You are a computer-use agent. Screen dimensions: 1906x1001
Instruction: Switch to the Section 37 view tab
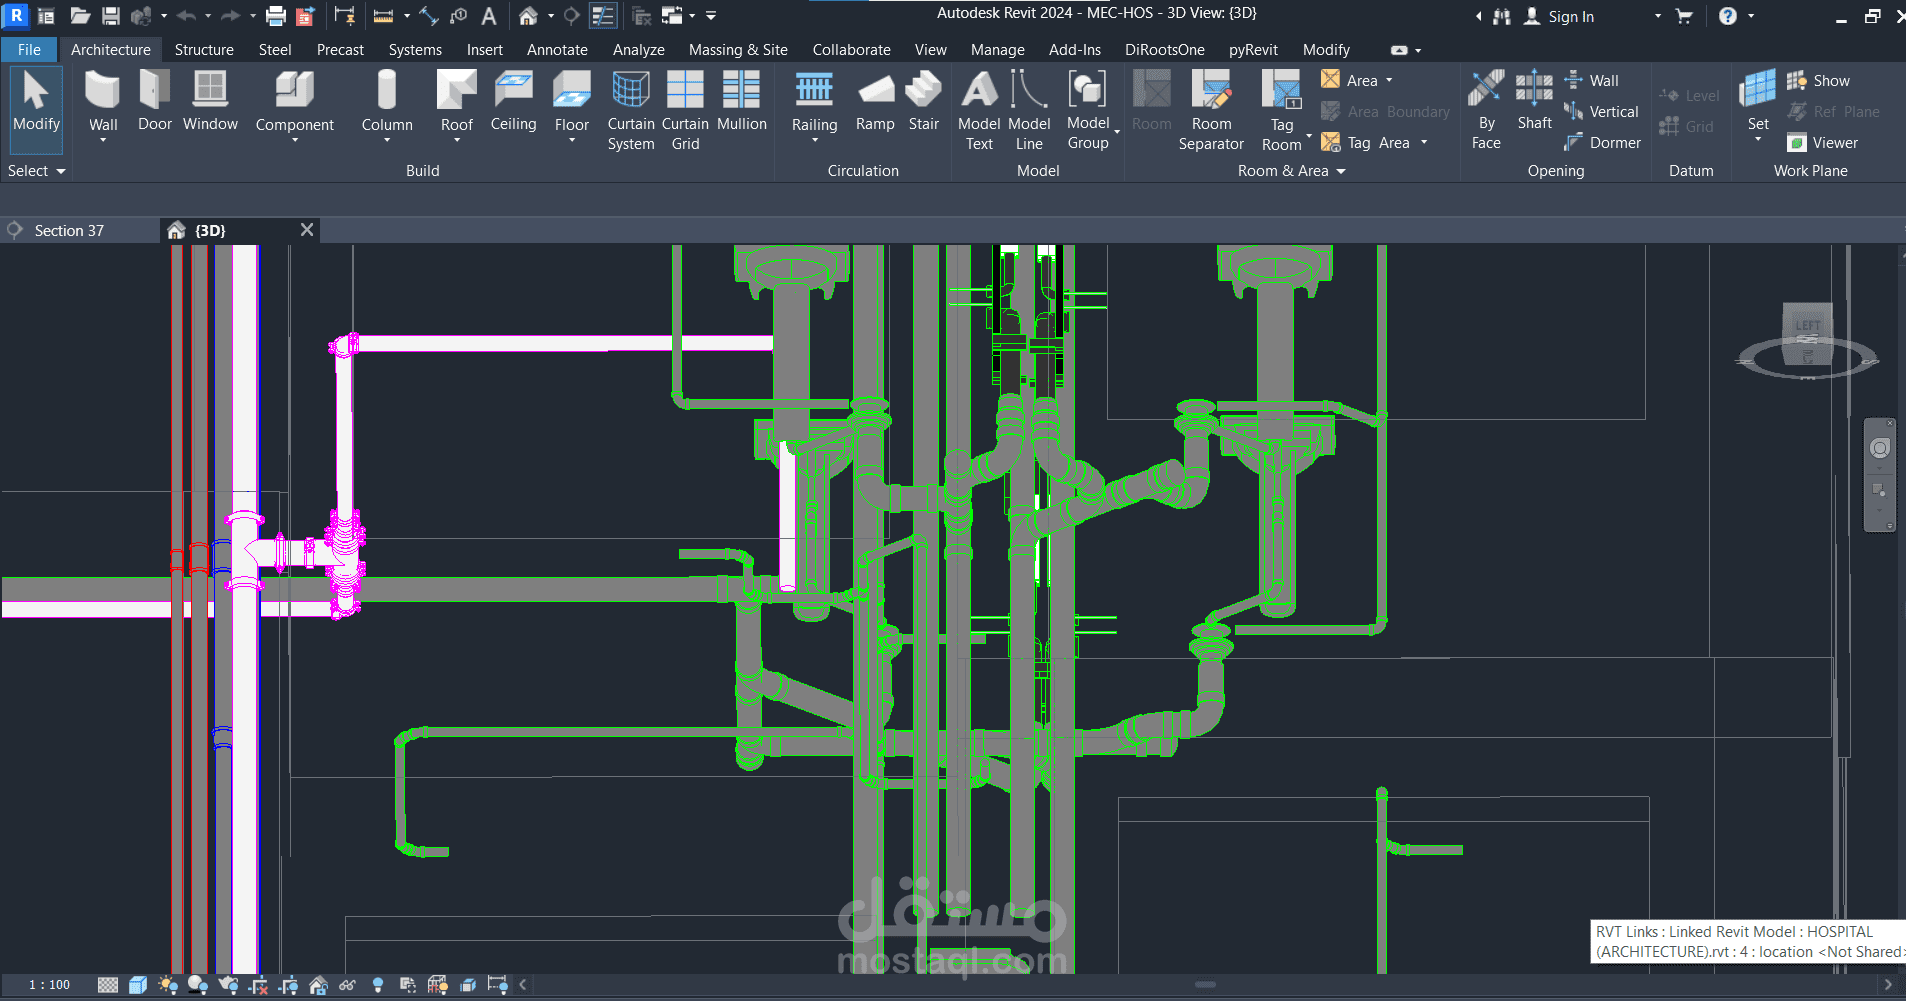tap(69, 231)
